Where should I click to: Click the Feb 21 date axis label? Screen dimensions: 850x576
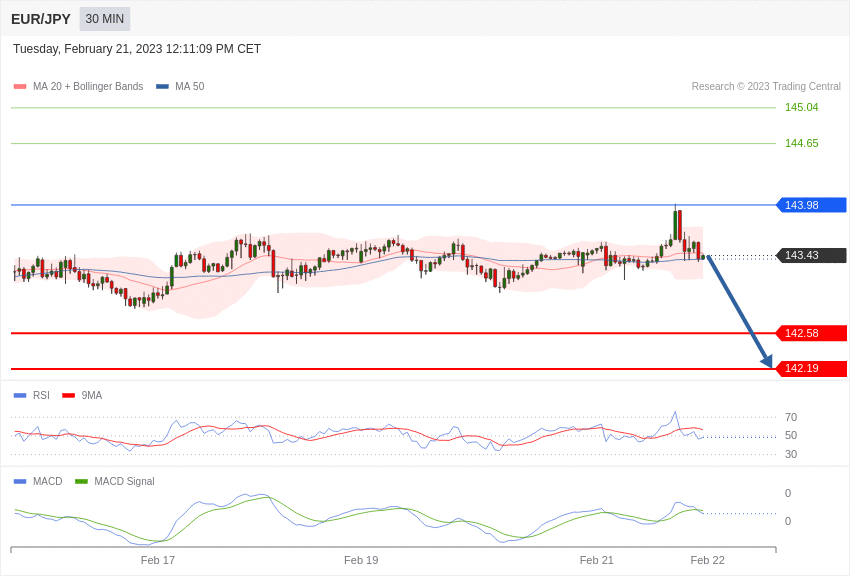[x=596, y=560]
